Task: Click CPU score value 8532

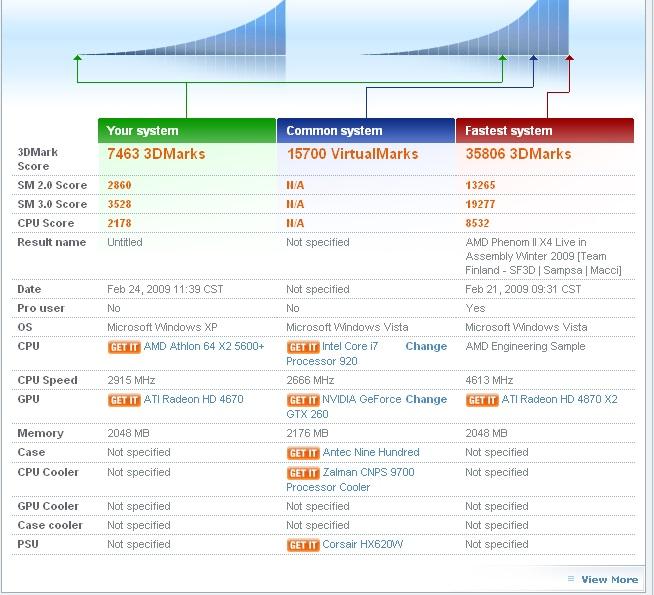Action: pos(477,223)
